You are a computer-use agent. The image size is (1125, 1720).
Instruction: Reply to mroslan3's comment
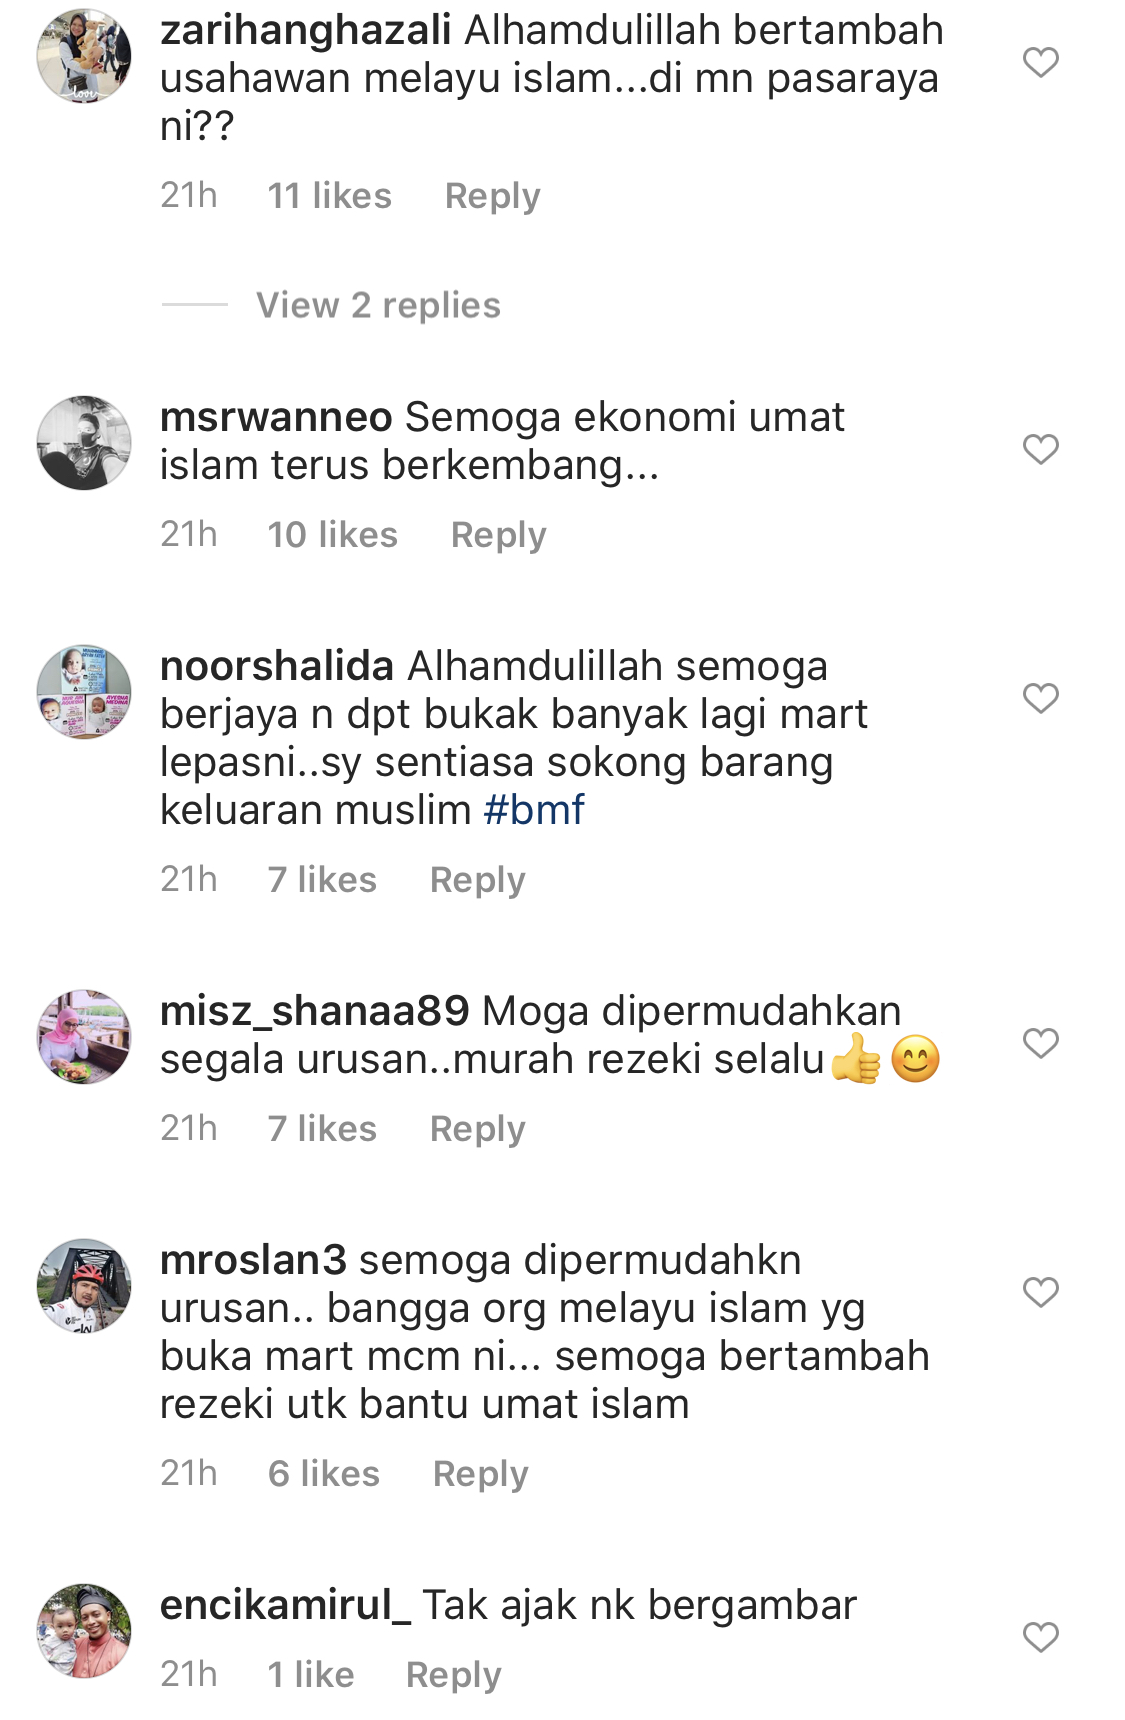tap(481, 1474)
